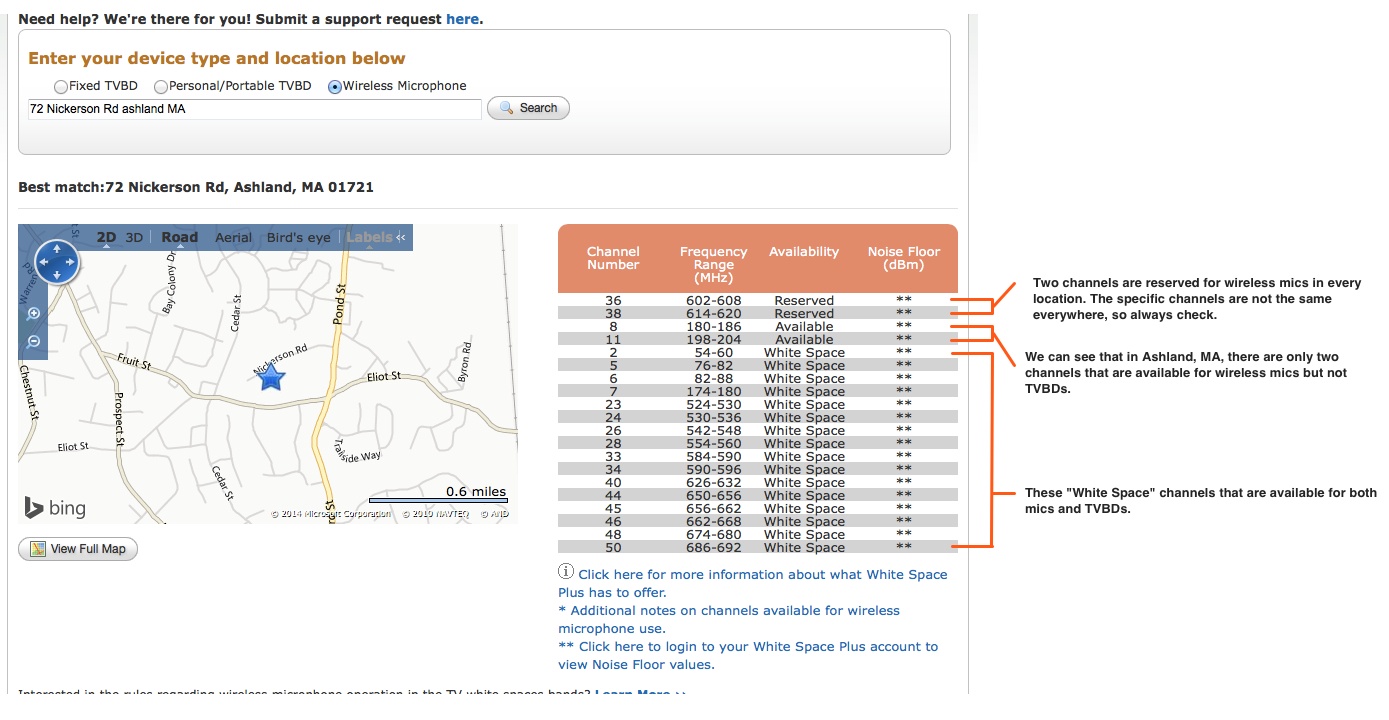
Task: Click the Bing logo on map
Action: (x=56, y=508)
